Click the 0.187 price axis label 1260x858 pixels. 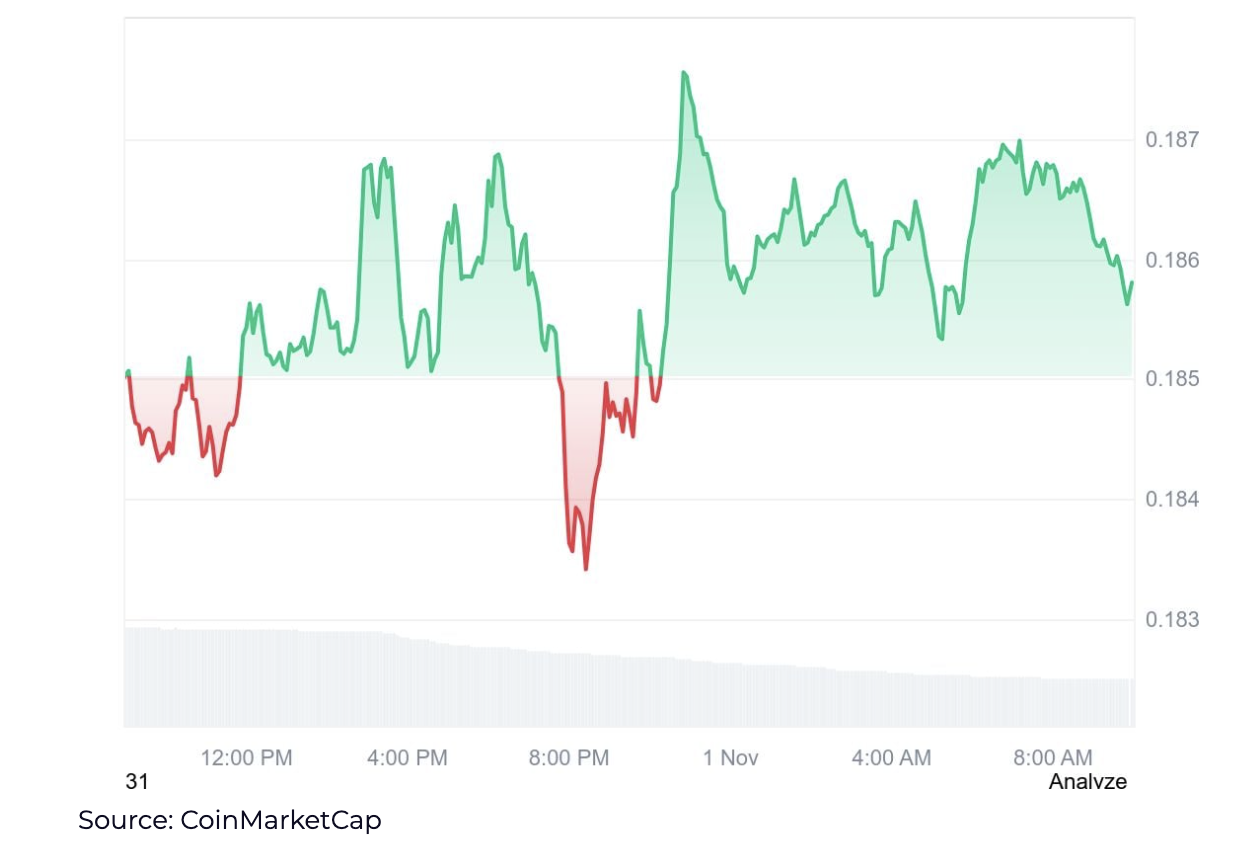click(1172, 139)
